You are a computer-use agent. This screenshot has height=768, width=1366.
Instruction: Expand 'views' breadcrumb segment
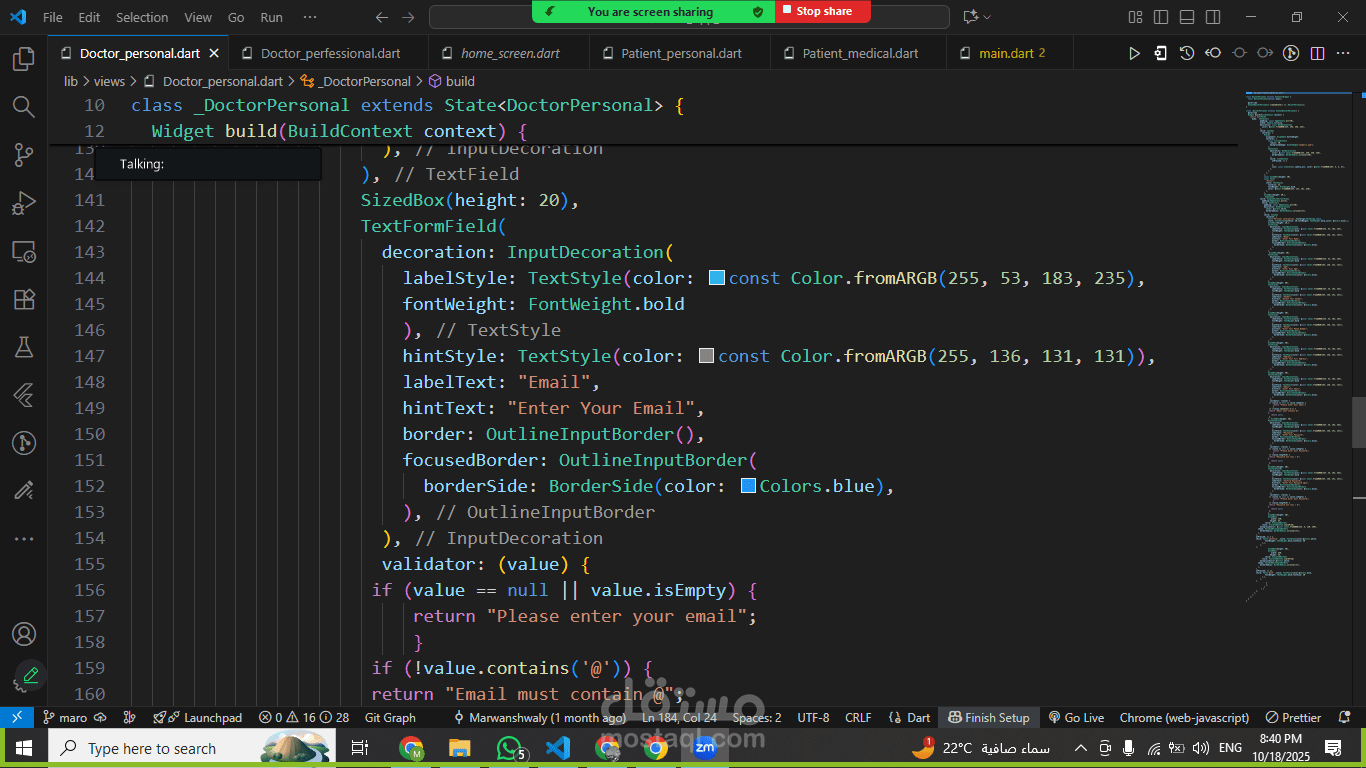coord(109,81)
